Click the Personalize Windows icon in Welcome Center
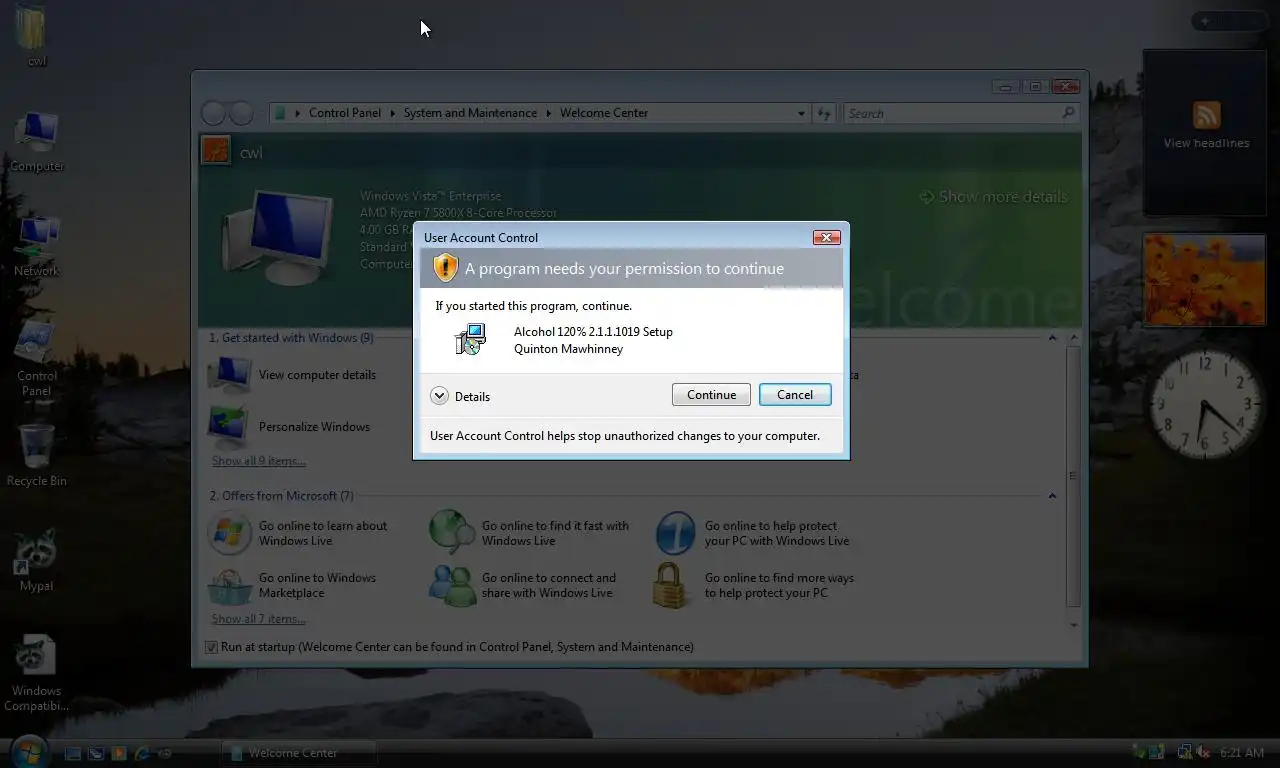1280x768 pixels. [x=228, y=427]
